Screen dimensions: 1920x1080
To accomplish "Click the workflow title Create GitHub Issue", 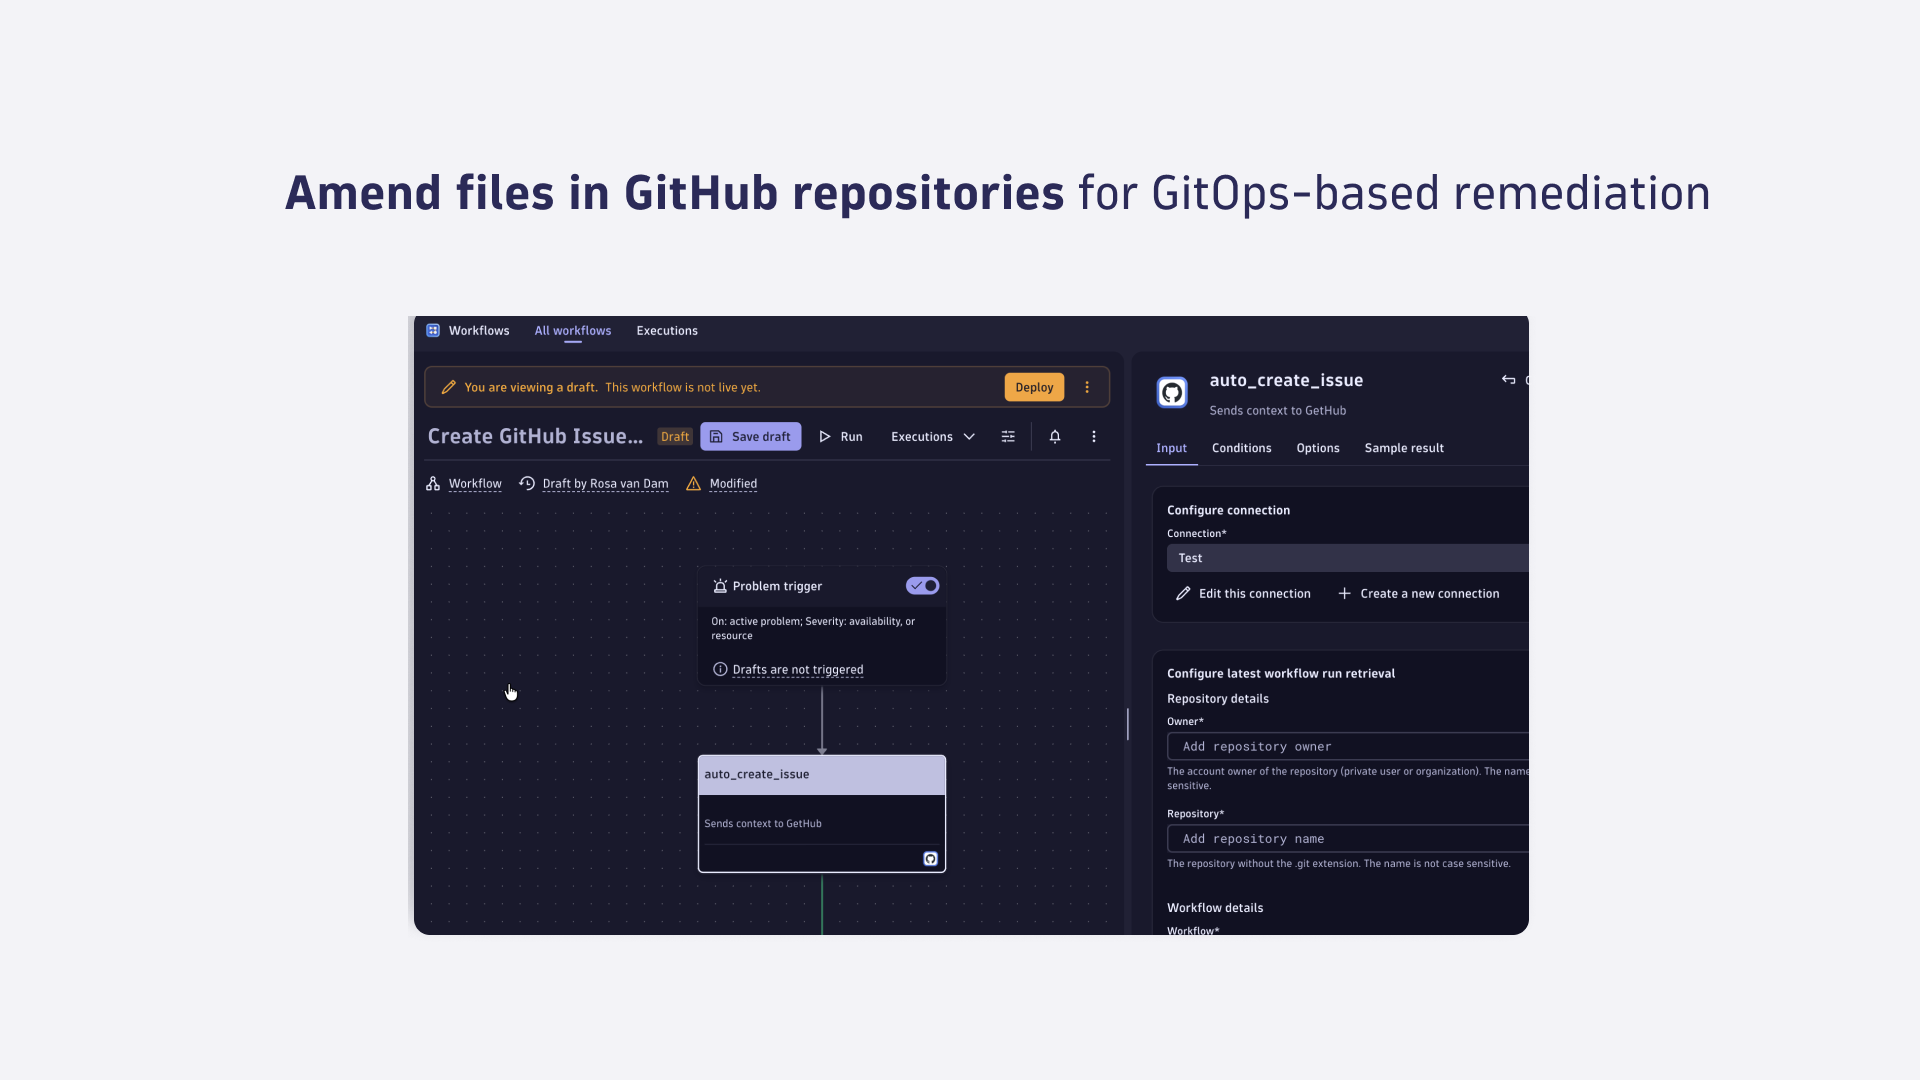I will (535, 436).
